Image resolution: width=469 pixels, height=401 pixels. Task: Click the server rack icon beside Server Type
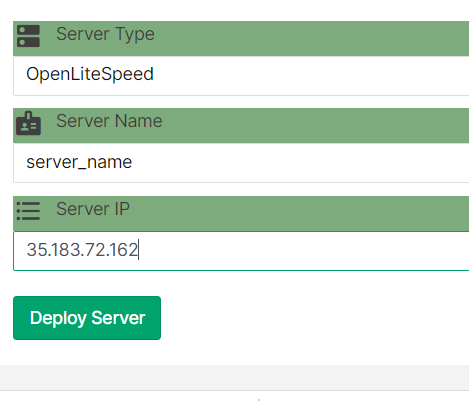(28, 36)
